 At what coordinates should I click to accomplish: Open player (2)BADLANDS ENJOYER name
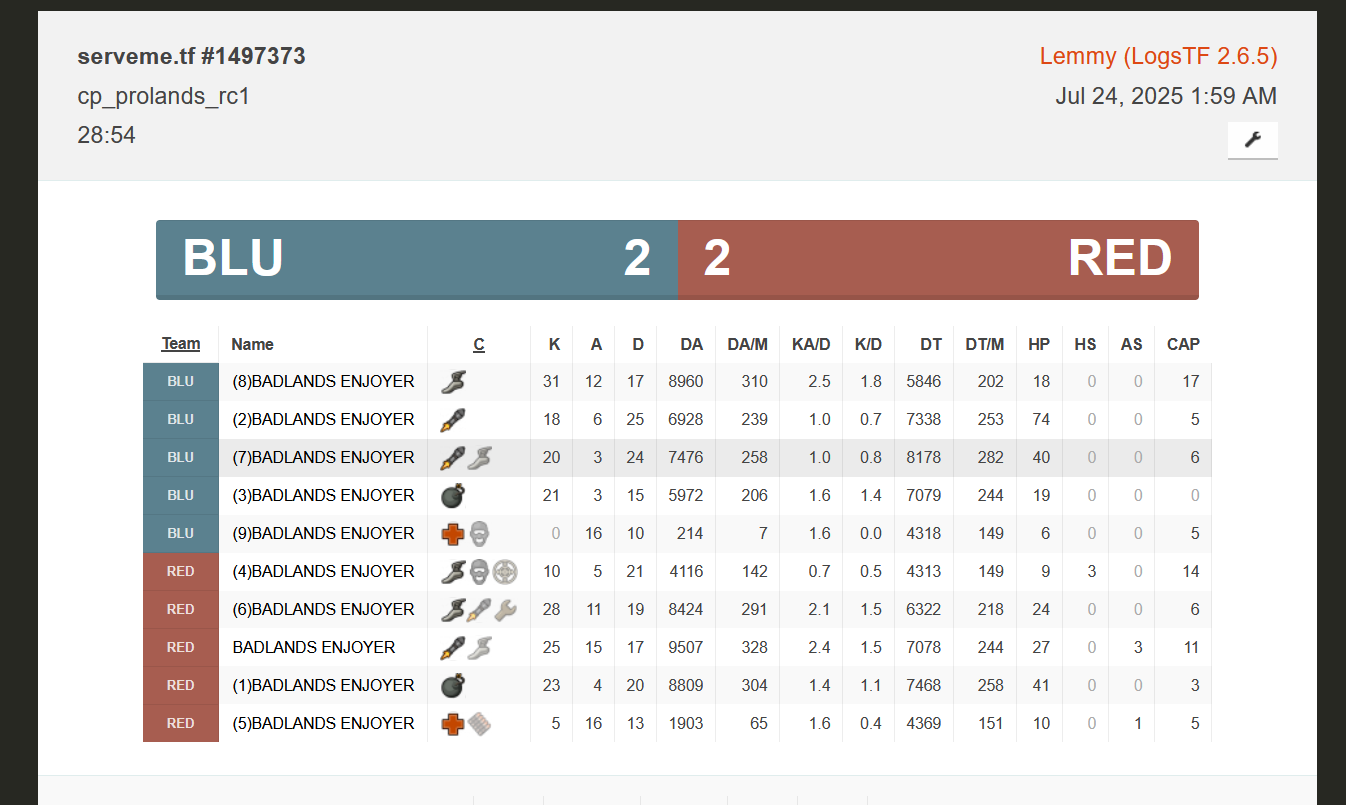tap(323, 419)
